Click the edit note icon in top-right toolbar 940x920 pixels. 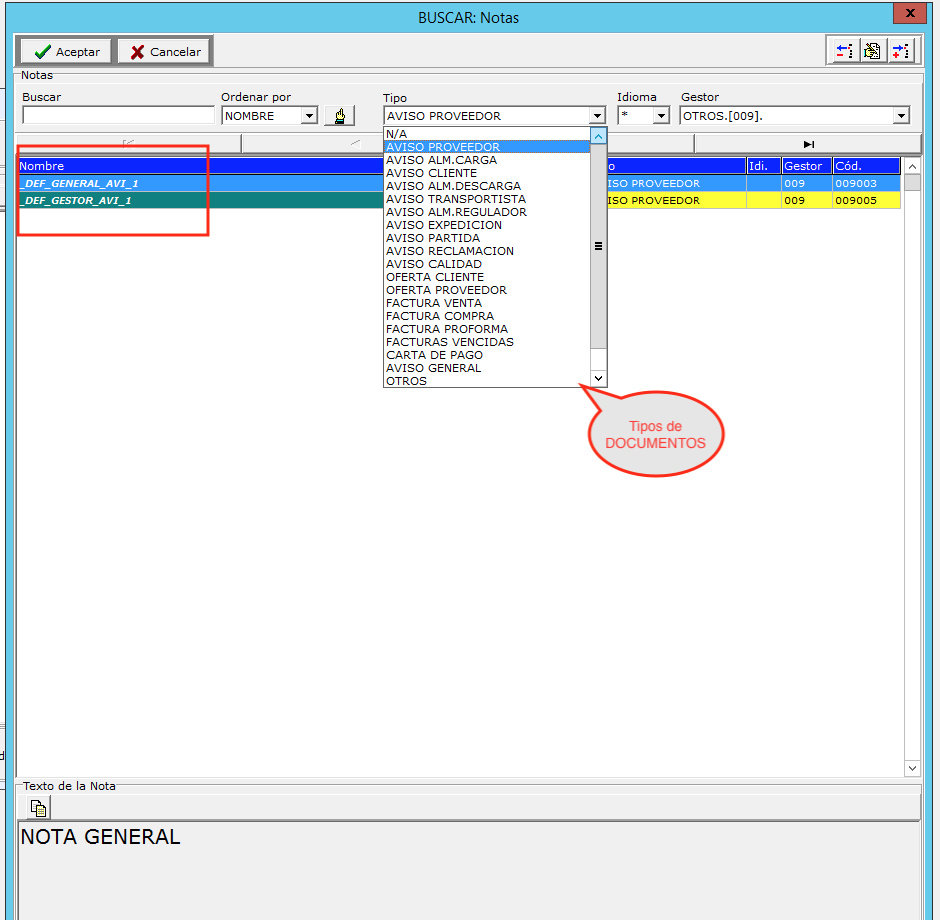tap(873, 51)
